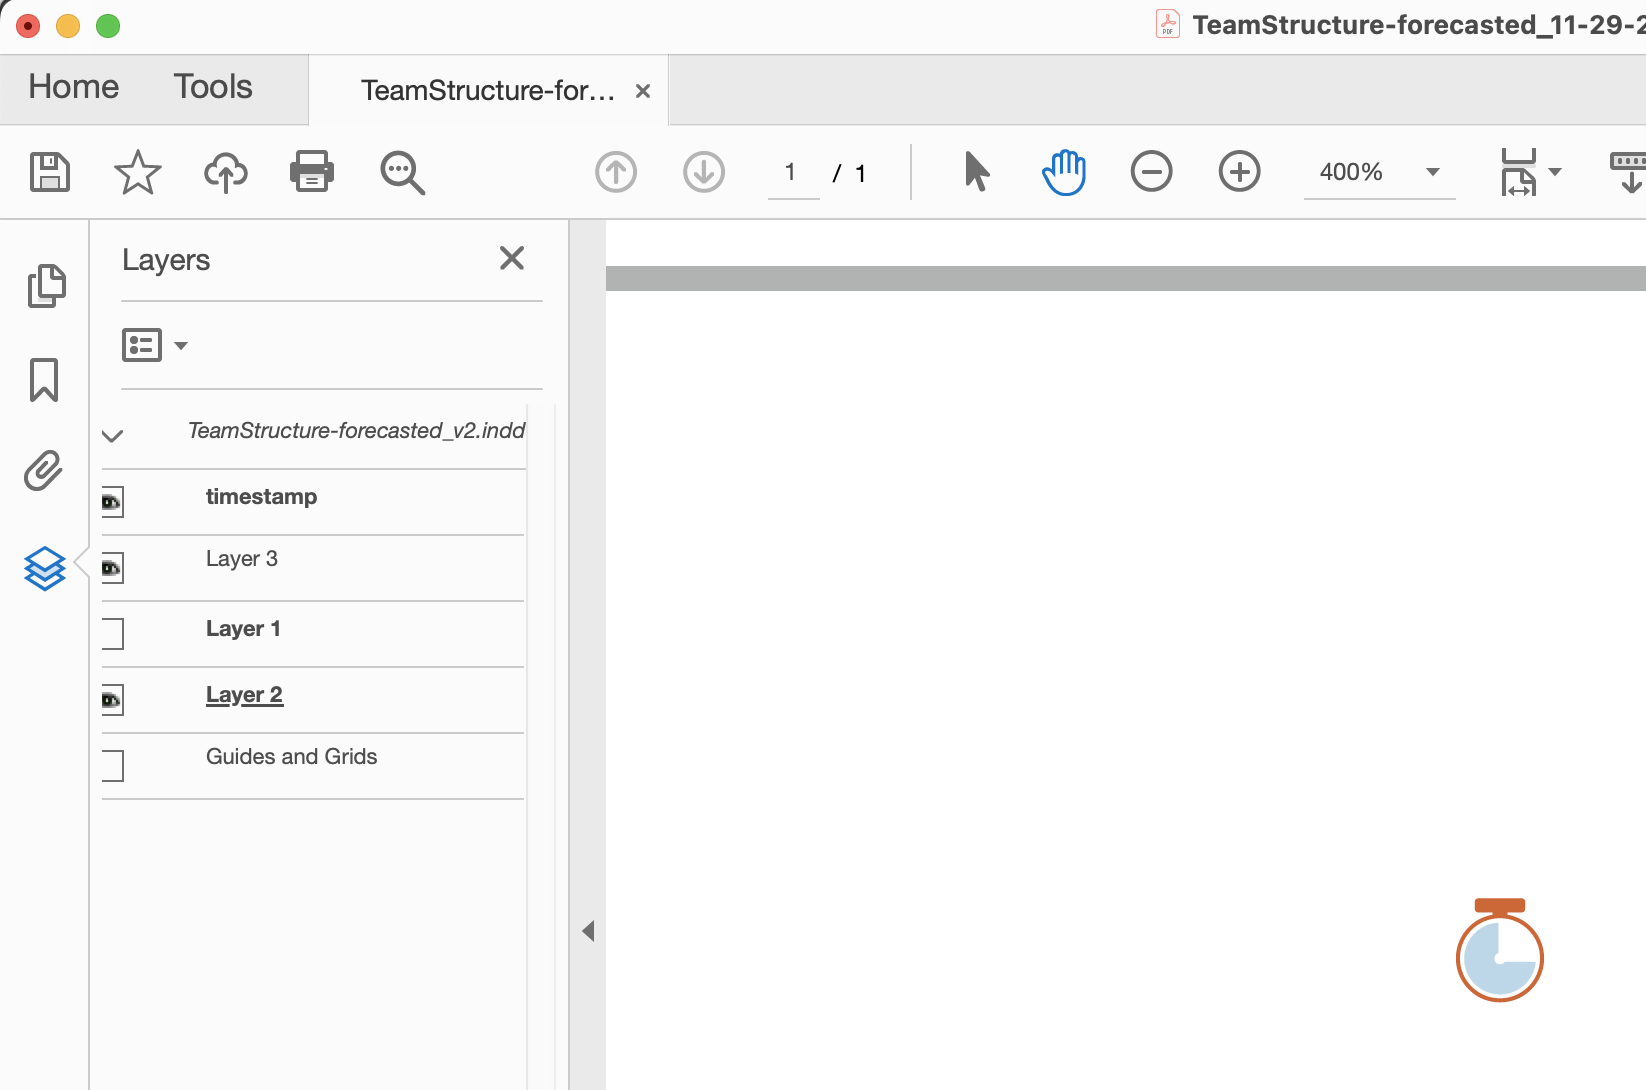This screenshot has height=1090, width=1646.
Task: Print the document
Action: click(x=311, y=171)
